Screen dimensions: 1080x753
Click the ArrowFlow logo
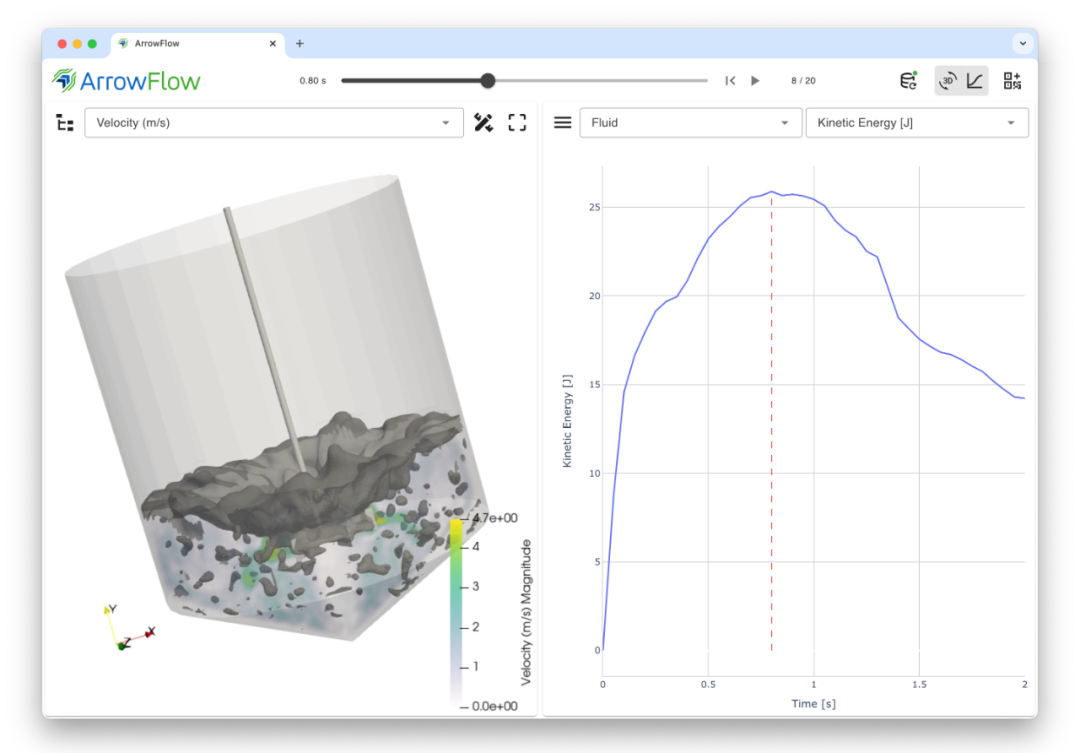tap(127, 81)
